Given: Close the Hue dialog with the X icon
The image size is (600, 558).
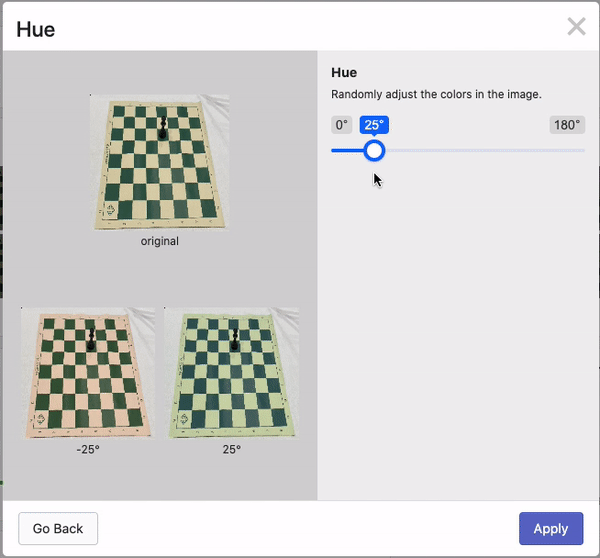Looking at the screenshot, I should (x=576, y=26).
